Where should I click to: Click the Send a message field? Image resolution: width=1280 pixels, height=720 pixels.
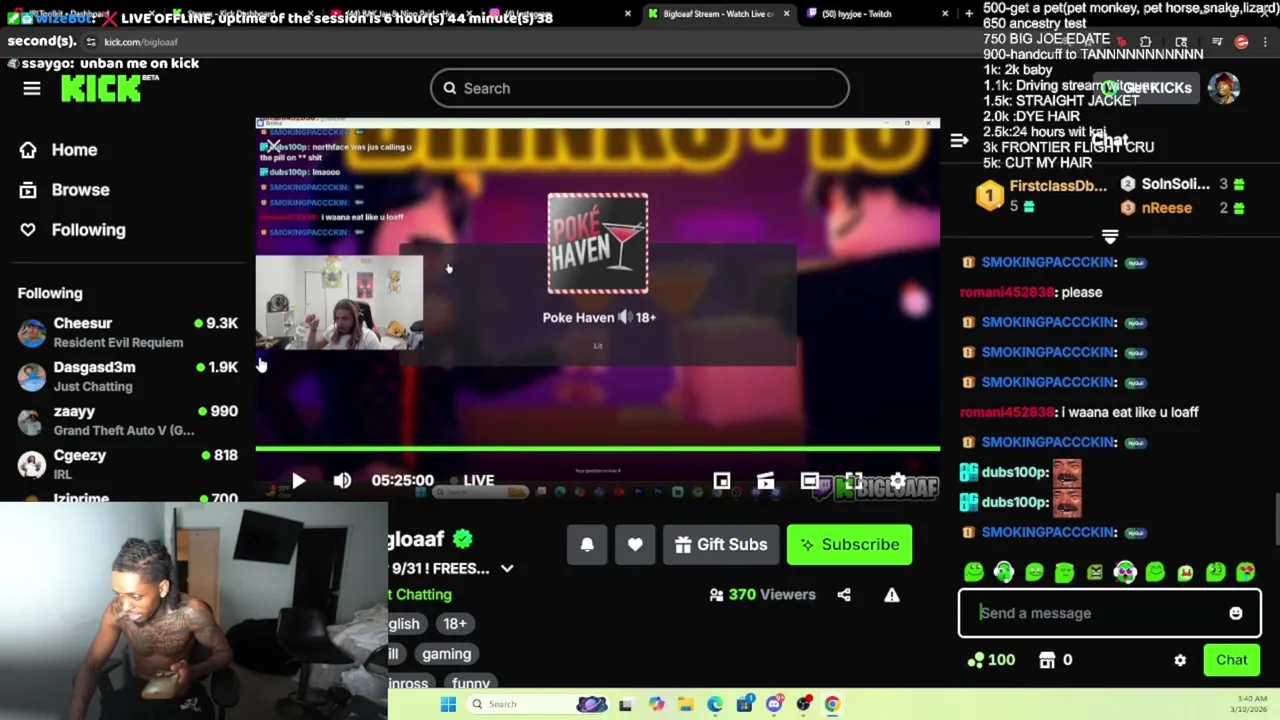(1100, 613)
